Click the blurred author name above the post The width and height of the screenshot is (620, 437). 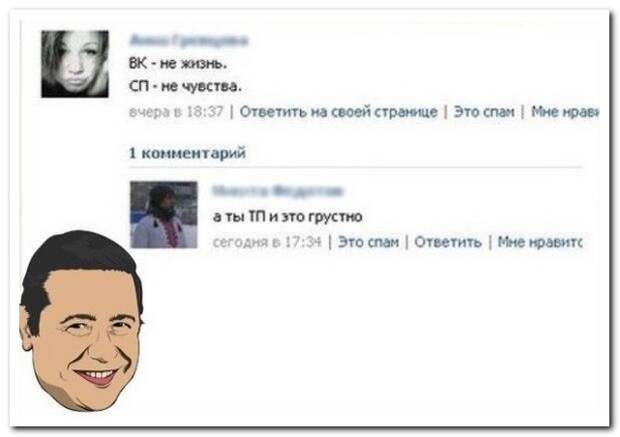click(189, 41)
